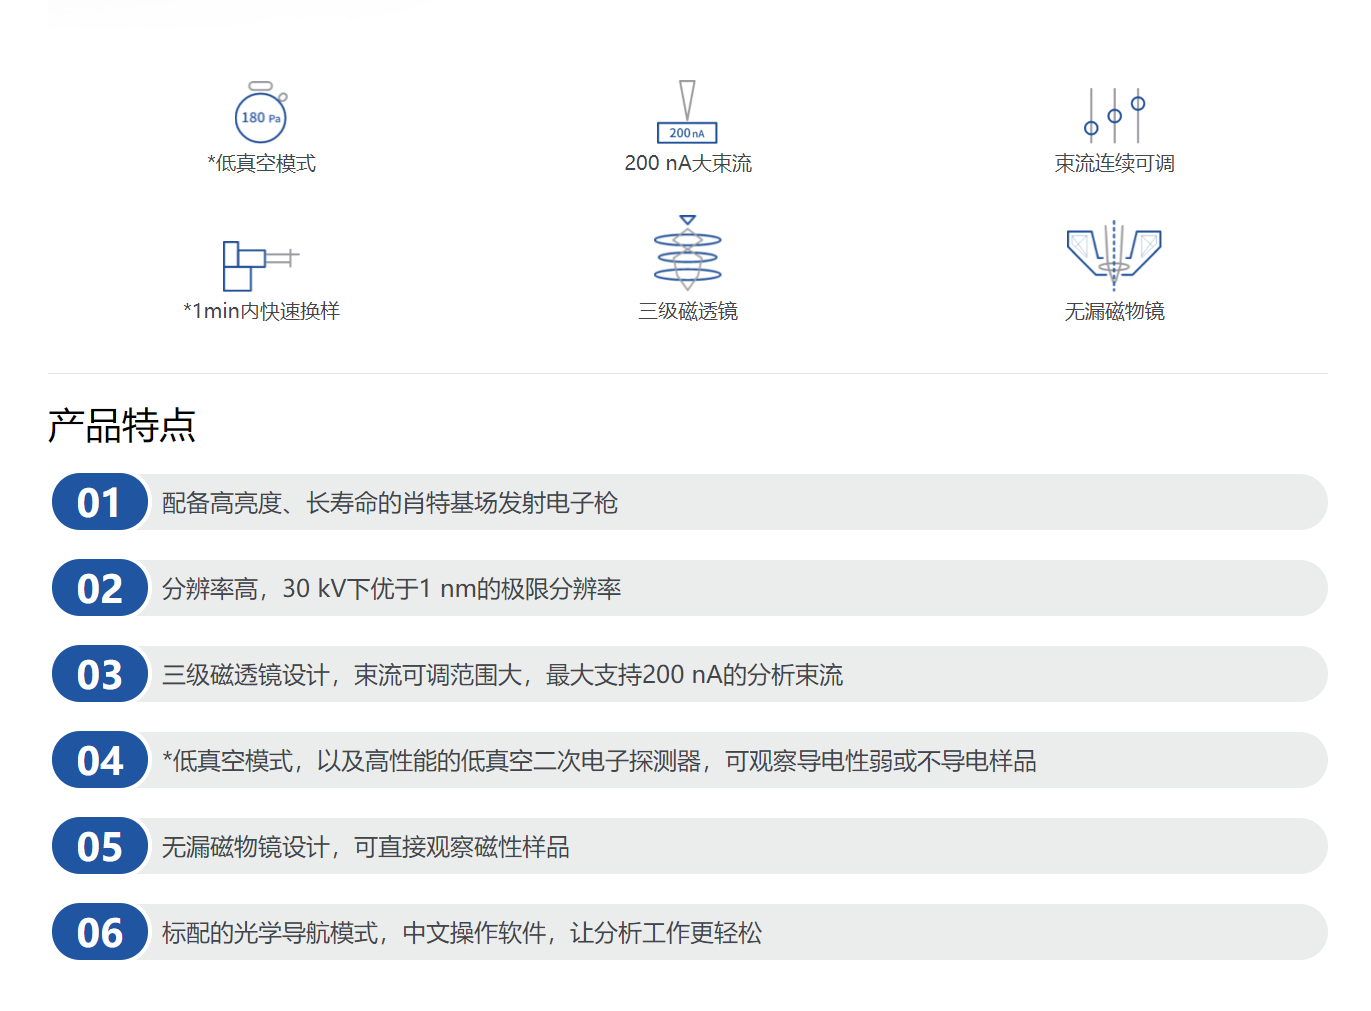Click the blue 02 number badge

[x=100, y=588]
